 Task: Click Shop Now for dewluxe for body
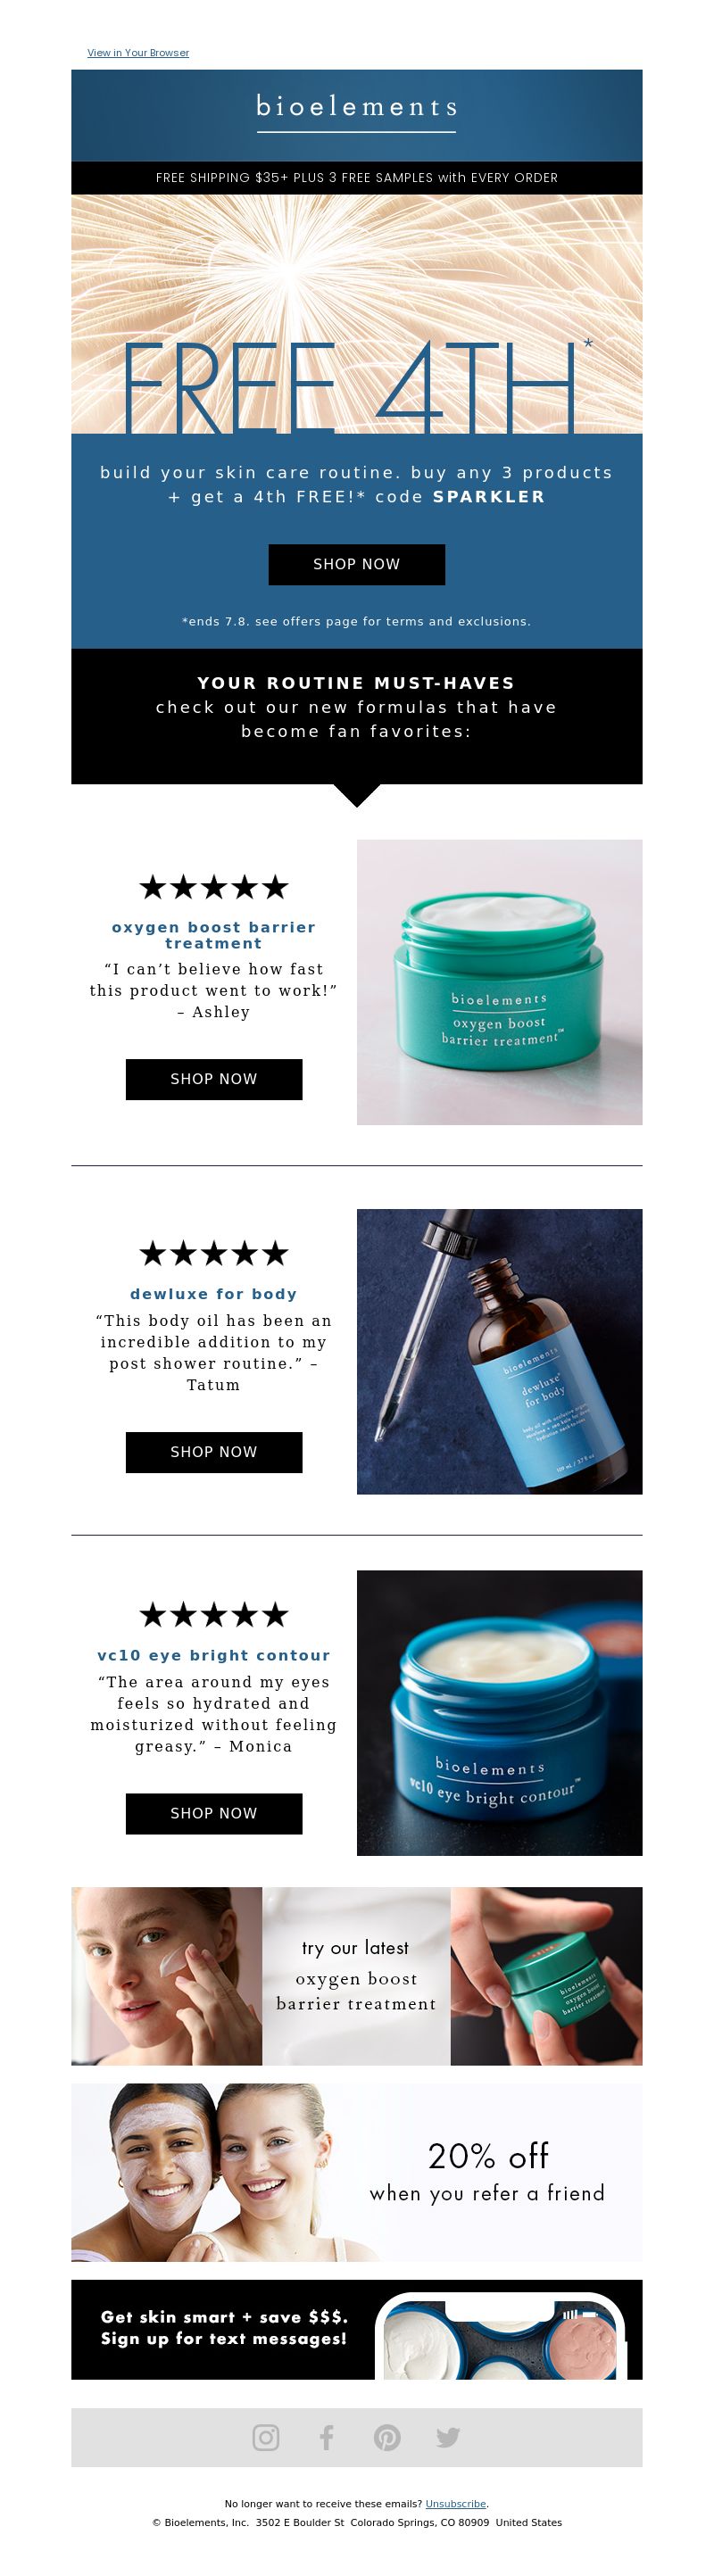(x=214, y=1452)
